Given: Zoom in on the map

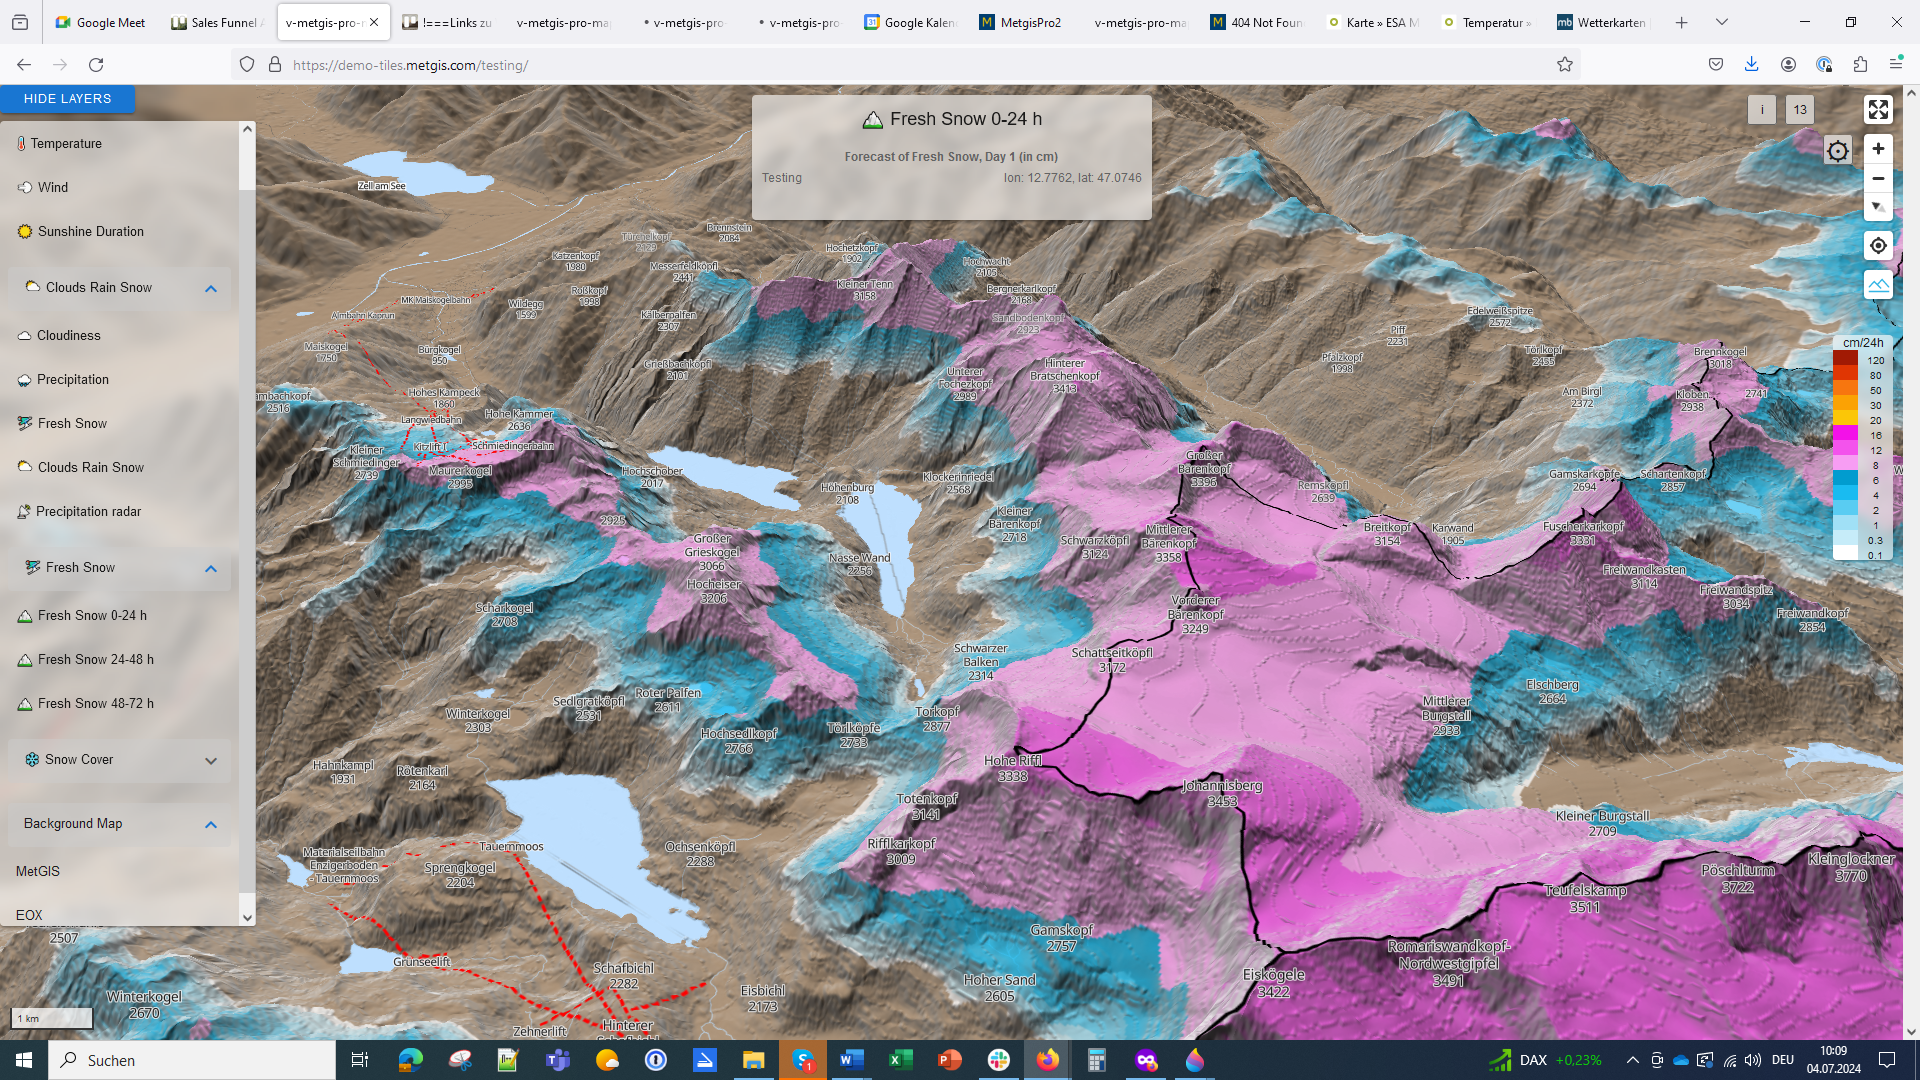Looking at the screenshot, I should pyautogui.click(x=1877, y=149).
